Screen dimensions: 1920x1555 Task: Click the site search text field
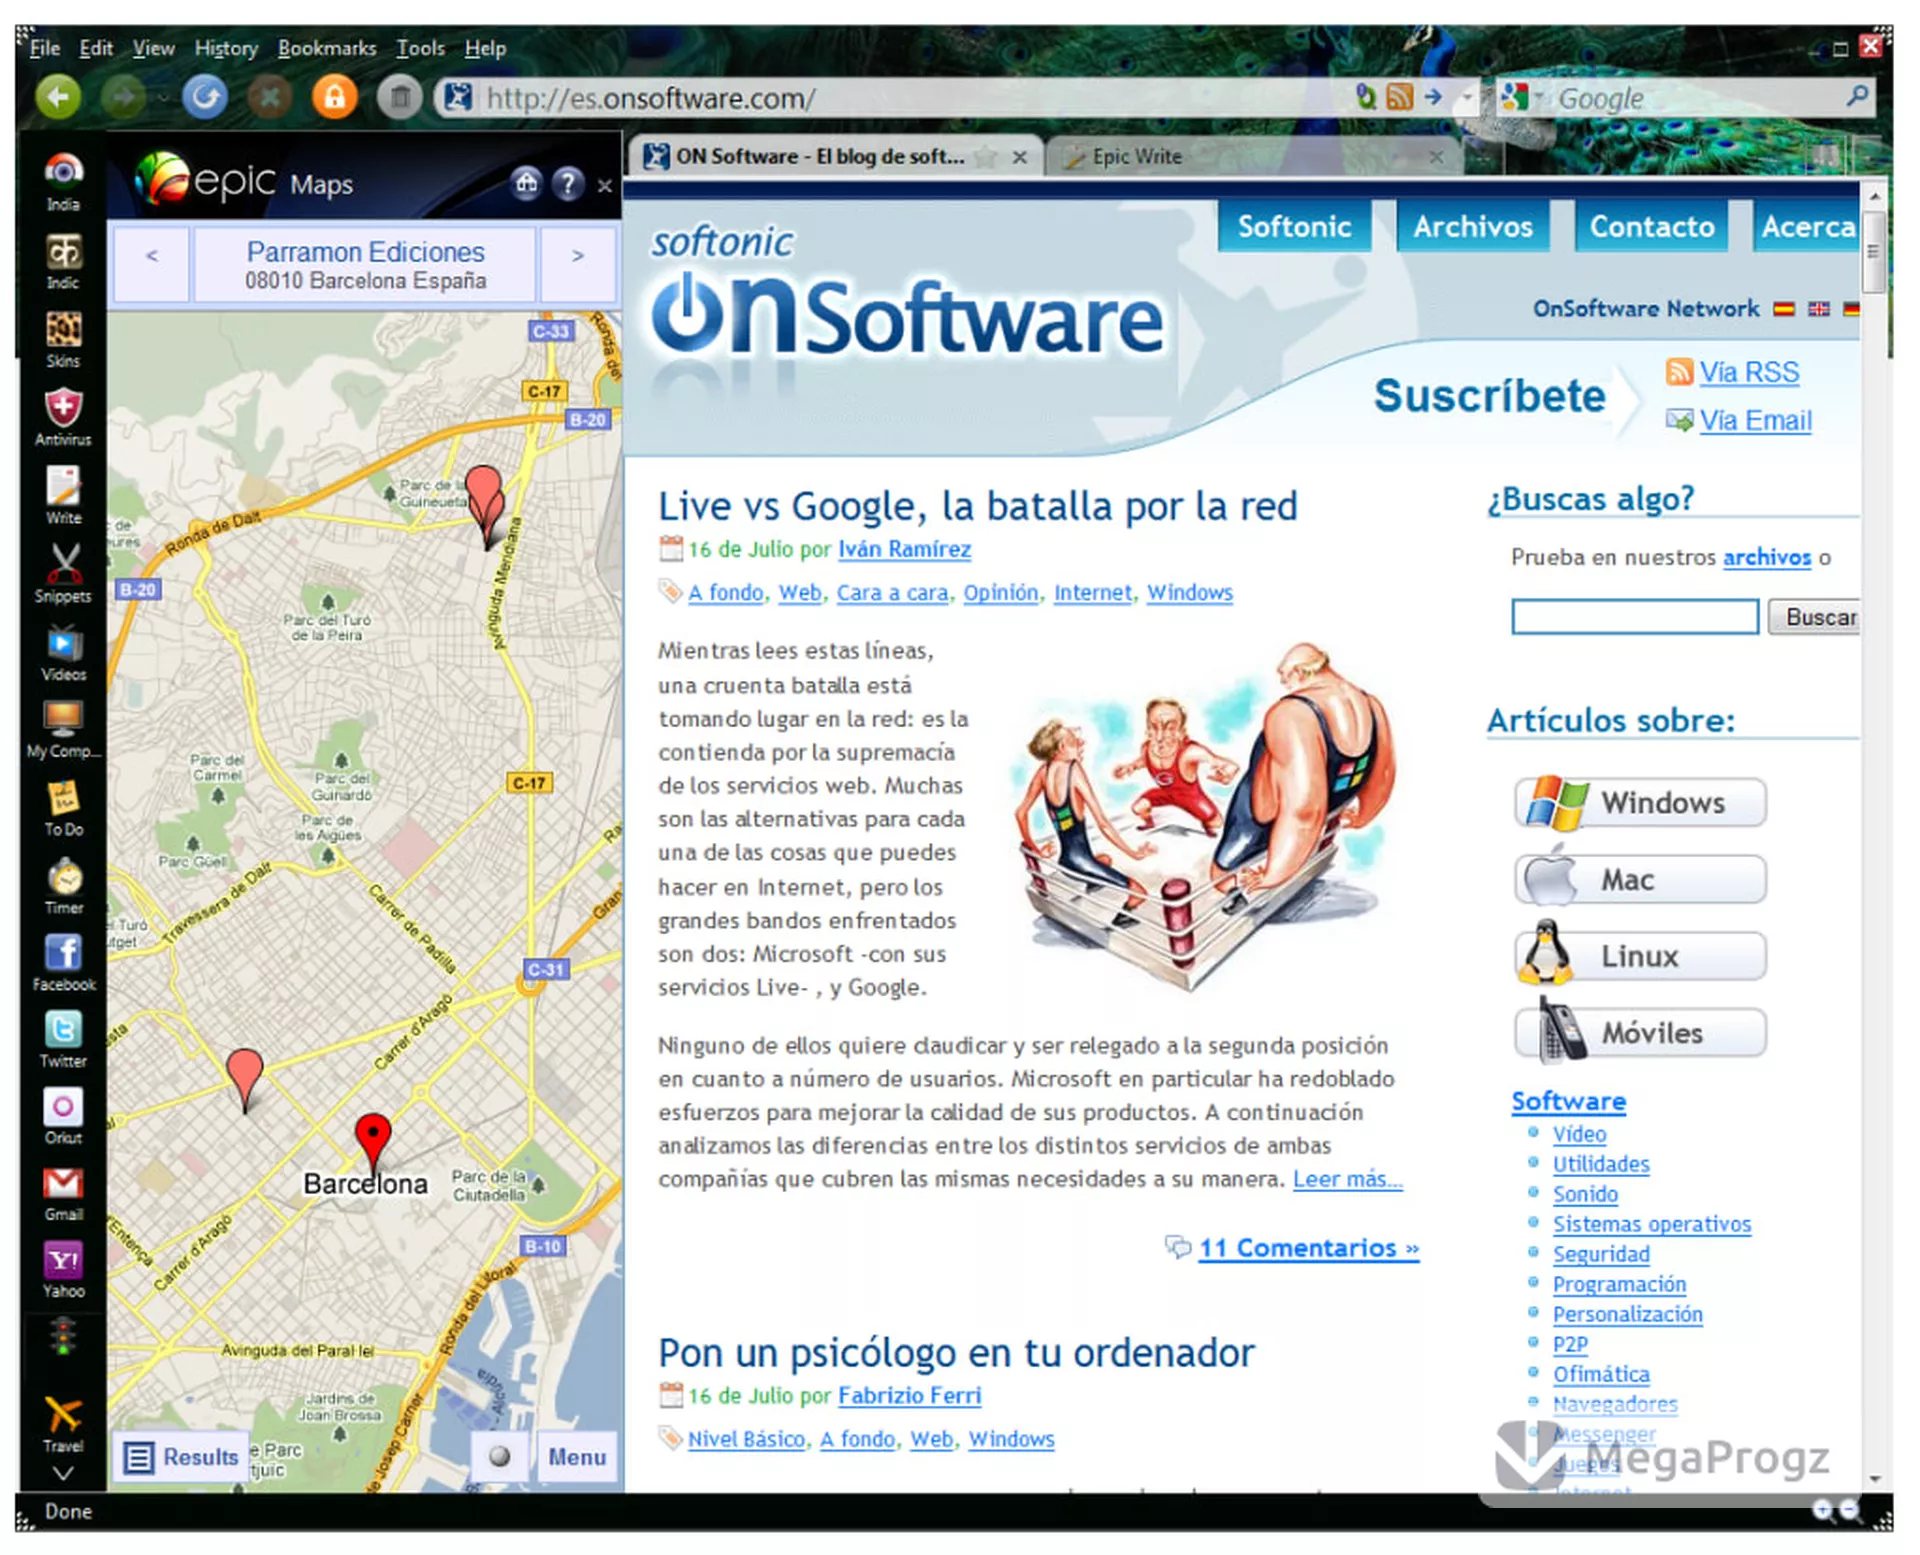click(x=1634, y=617)
